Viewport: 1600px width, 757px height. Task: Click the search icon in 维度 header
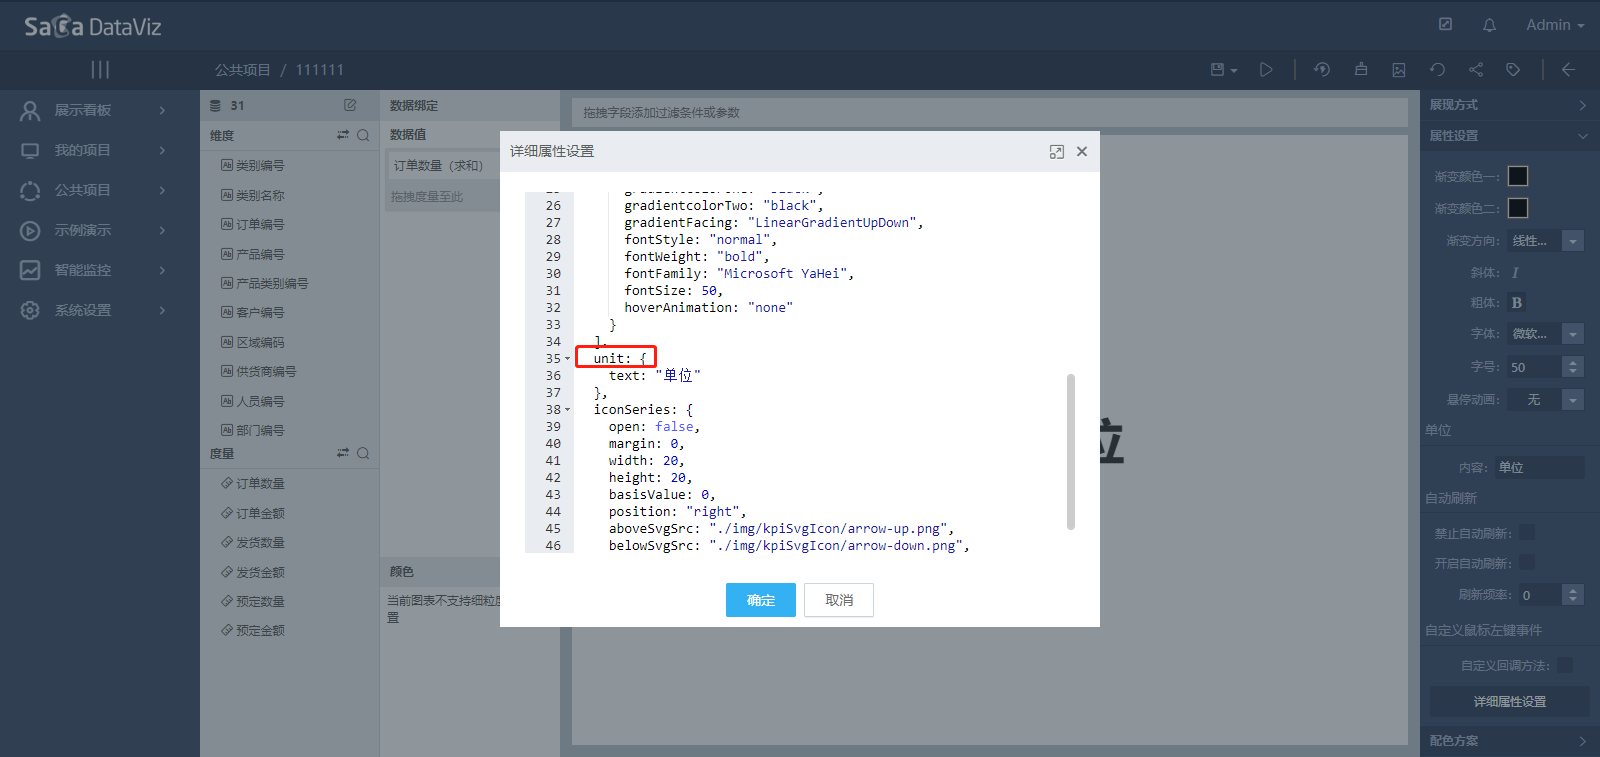click(x=363, y=135)
